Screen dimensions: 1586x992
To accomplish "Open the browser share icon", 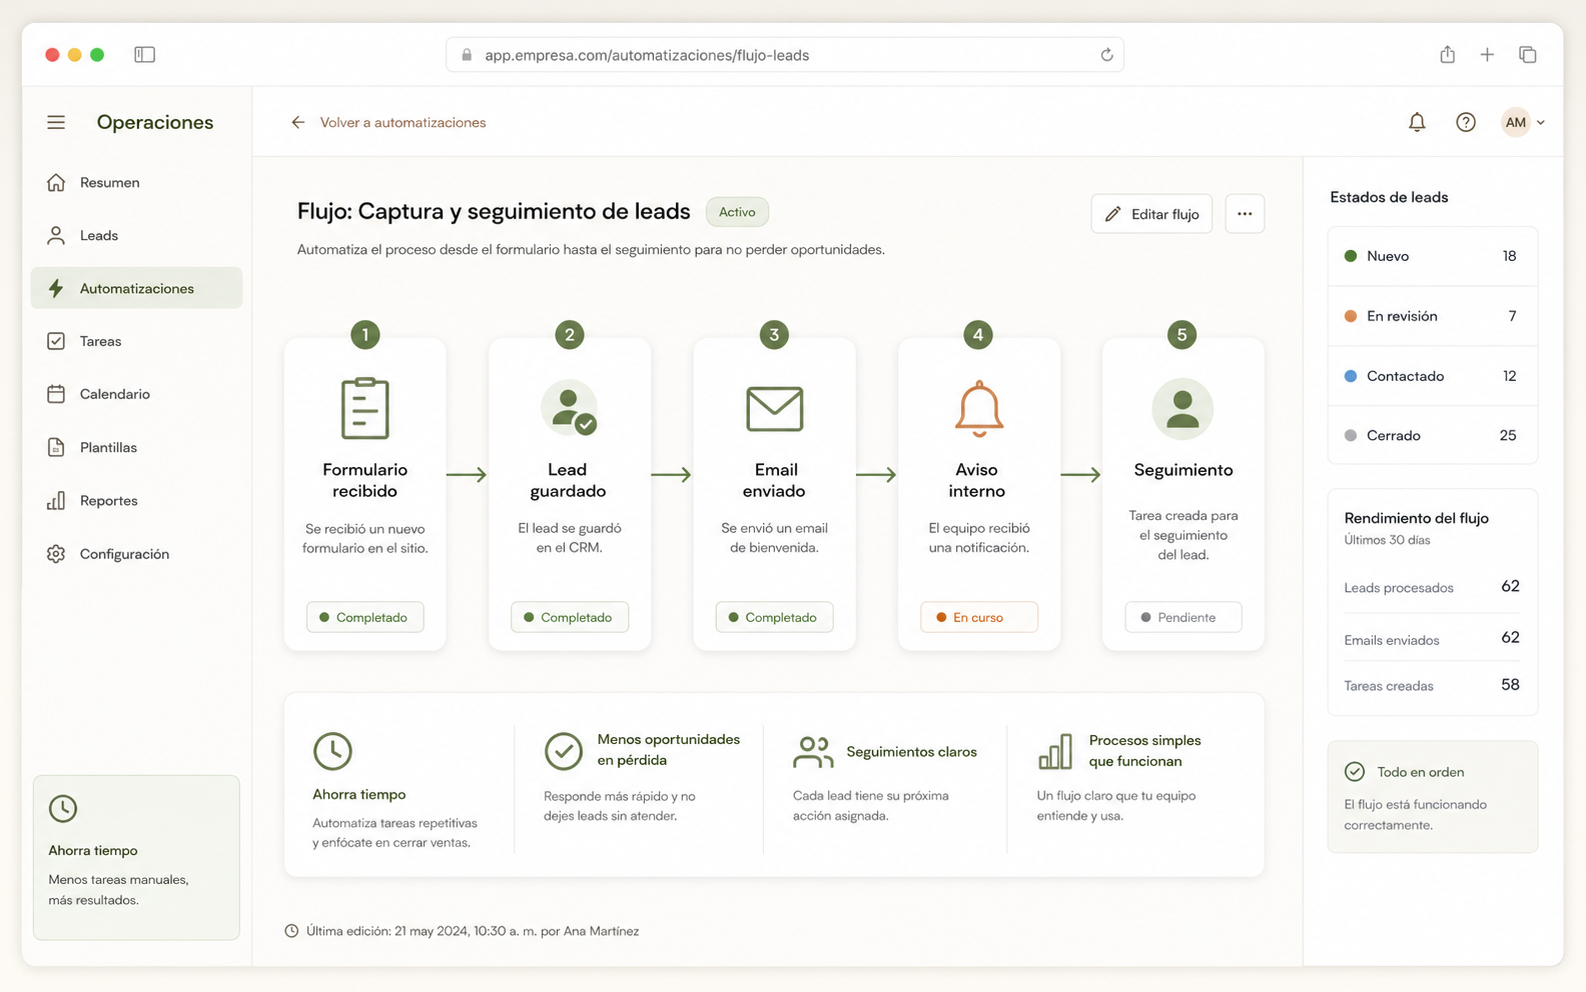I will click(1447, 54).
